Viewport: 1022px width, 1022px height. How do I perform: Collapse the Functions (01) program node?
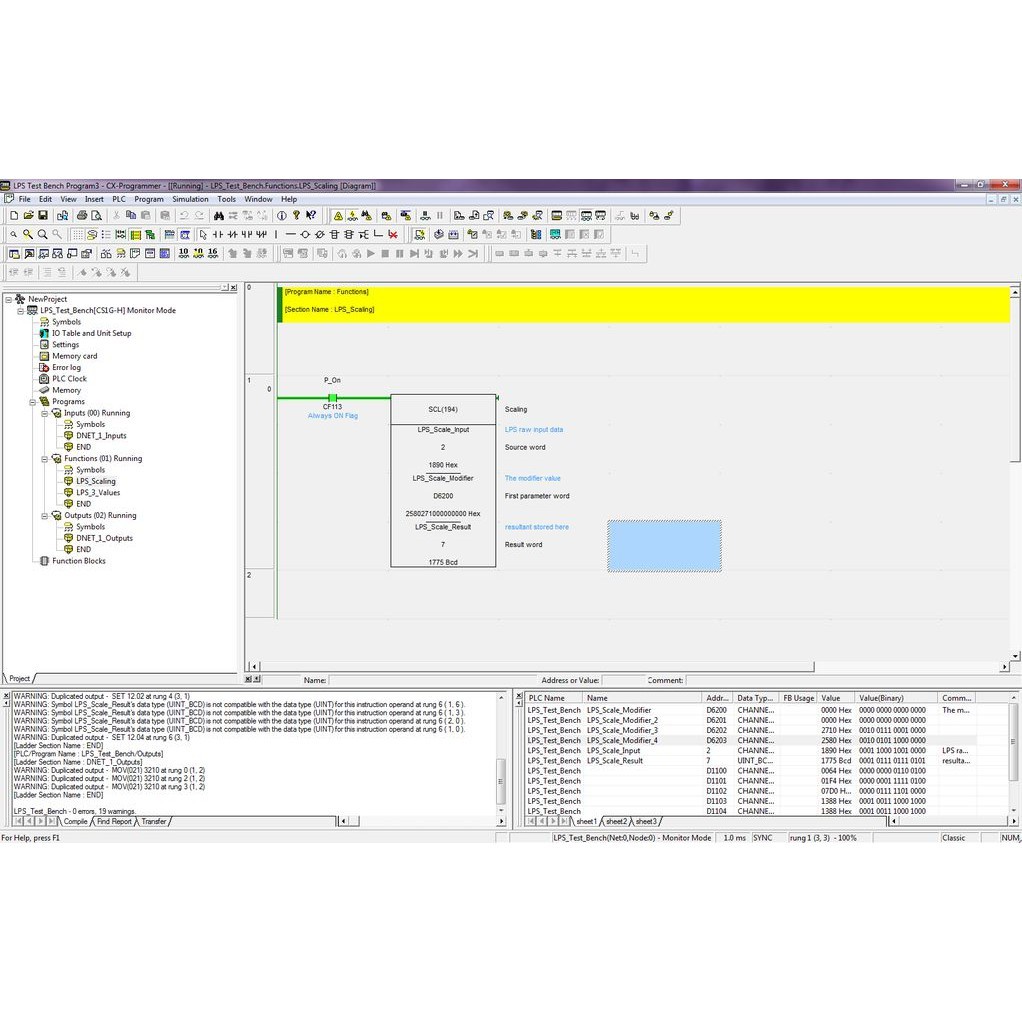tap(44, 459)
